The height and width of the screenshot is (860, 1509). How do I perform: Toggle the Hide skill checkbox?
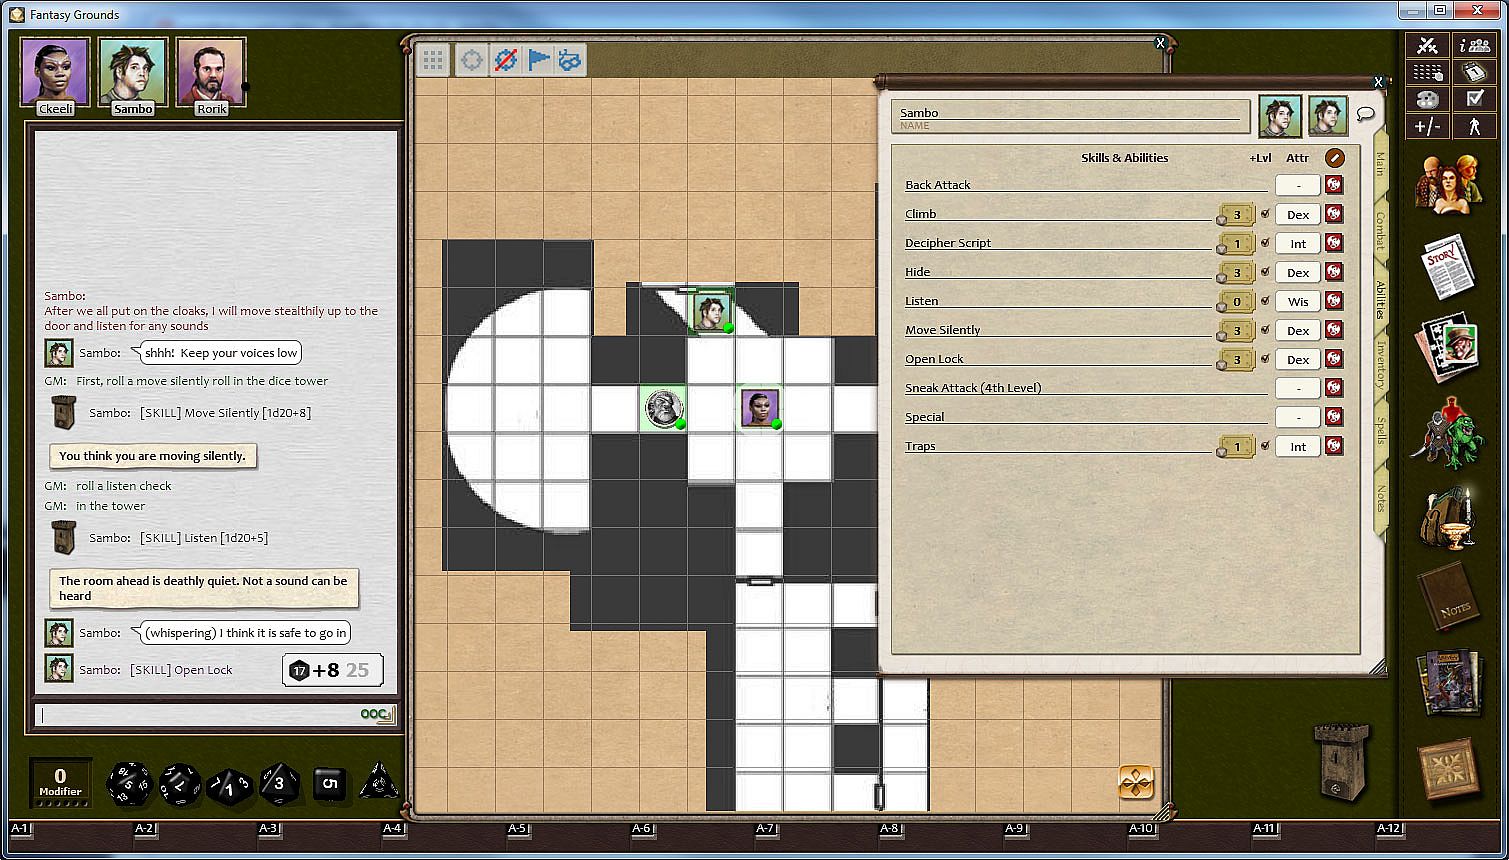click(1265, 272)
